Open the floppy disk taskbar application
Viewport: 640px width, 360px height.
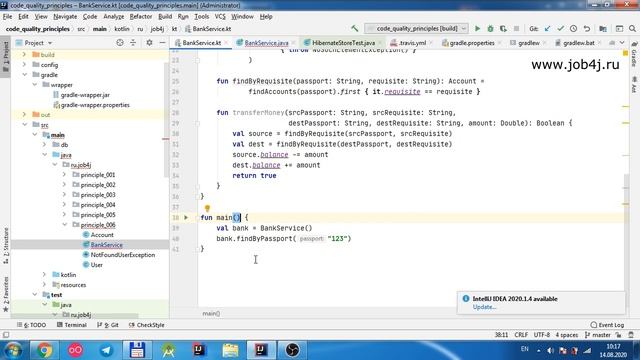click(x=137, y=350)
